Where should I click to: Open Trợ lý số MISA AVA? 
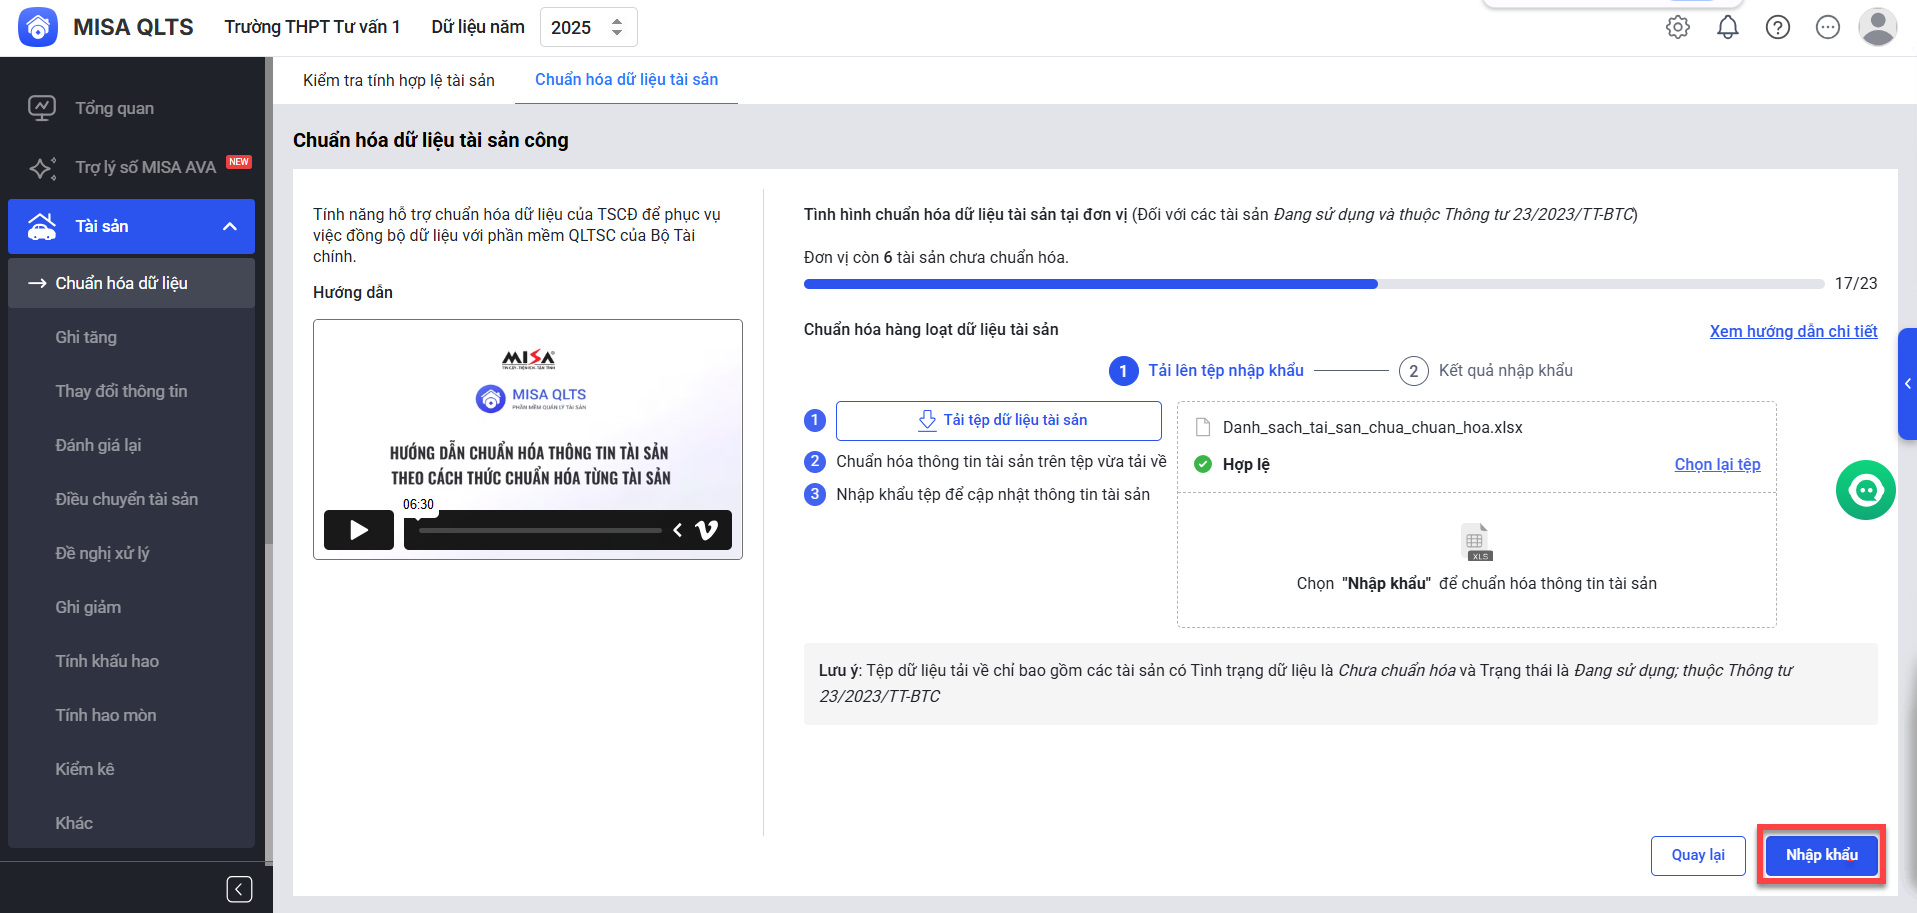(145, 167)
